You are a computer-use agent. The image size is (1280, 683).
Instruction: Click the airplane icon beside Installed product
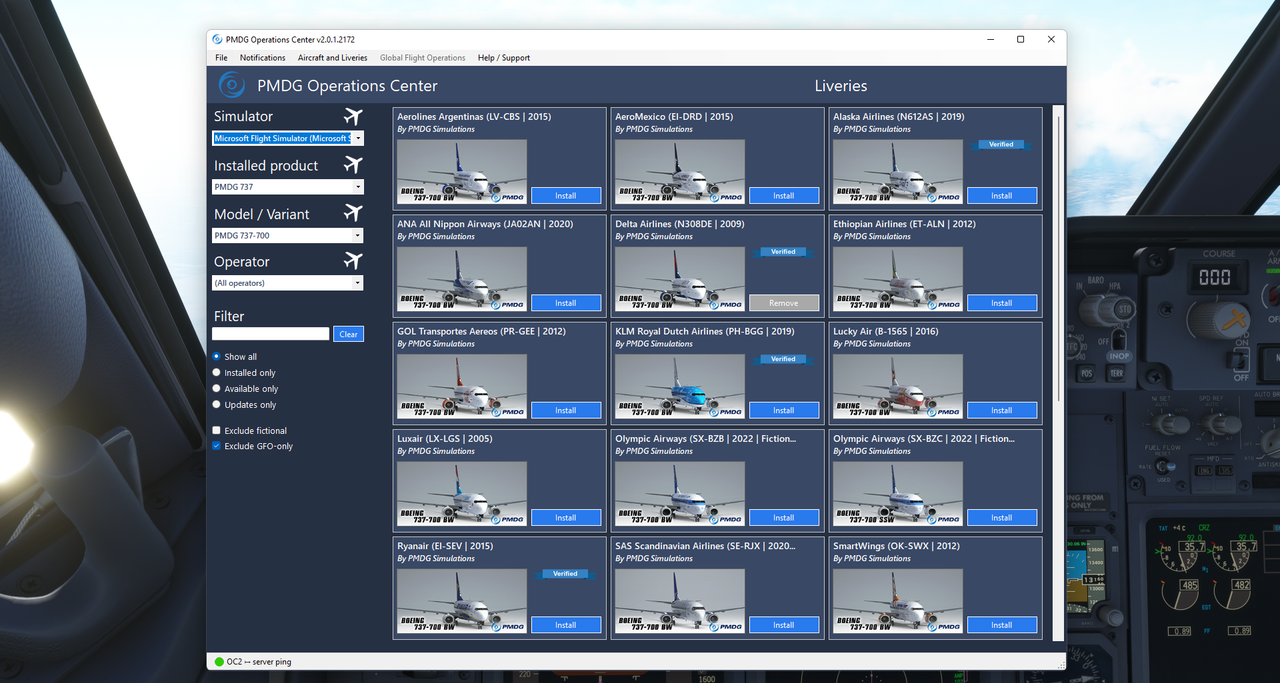[x=352, y=165]
